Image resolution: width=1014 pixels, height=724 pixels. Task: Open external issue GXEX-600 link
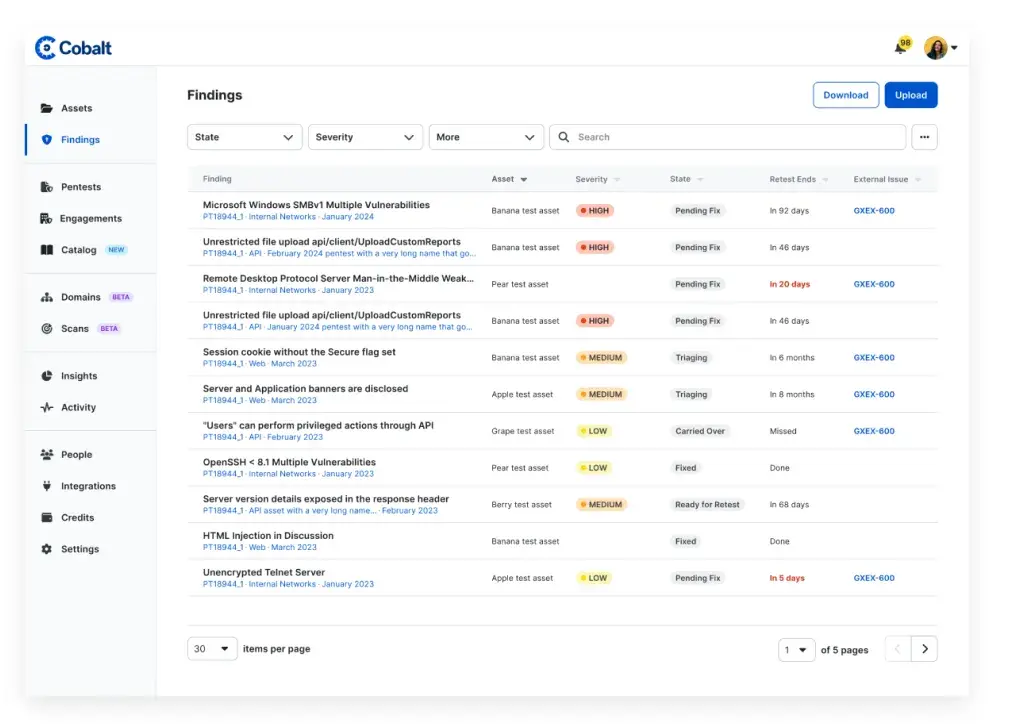[875, 210]
